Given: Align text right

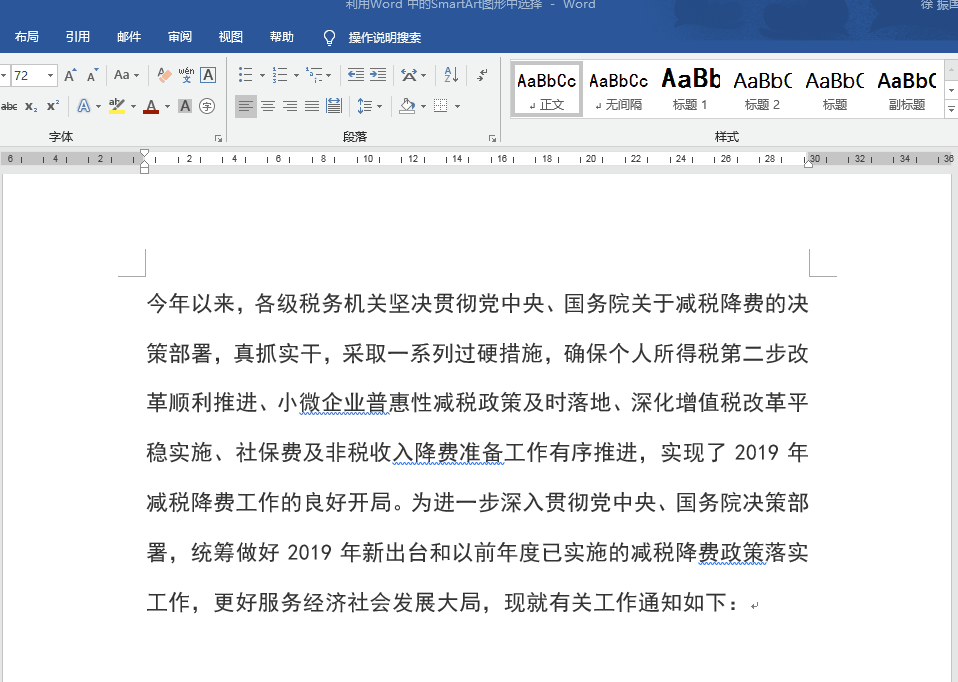Looking at the screenshot, I should coord(290,106).
